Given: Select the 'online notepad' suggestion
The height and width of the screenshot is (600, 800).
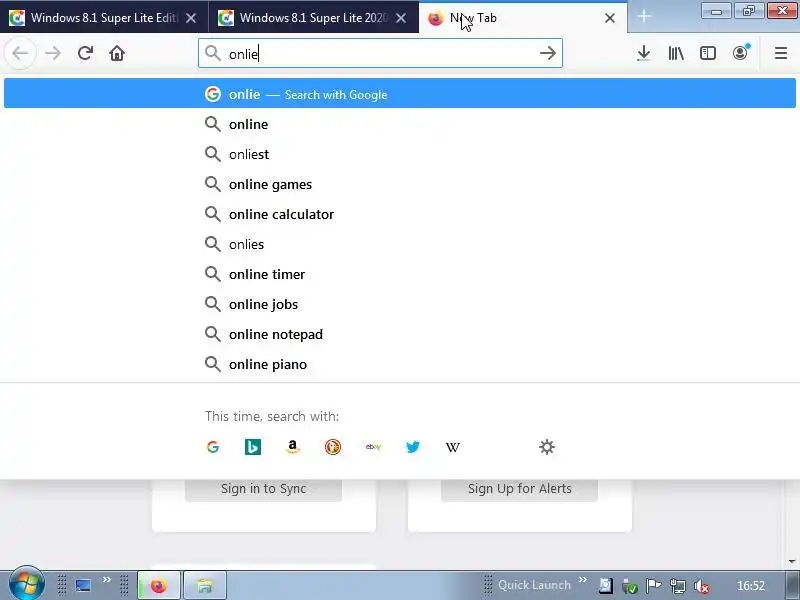Looking at the screenshot, I should pos(400,334).
